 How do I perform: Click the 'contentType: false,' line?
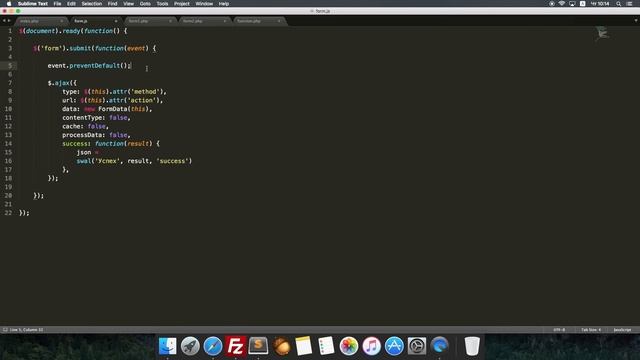(x=96, y=118)
